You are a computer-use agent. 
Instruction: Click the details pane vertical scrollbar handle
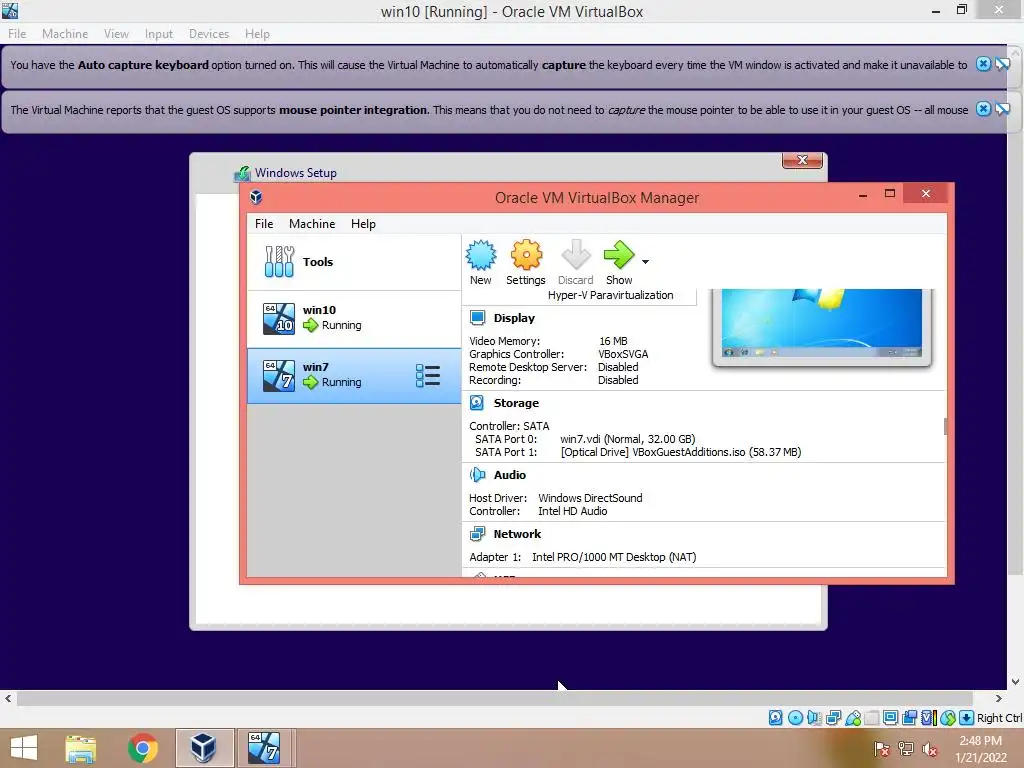pos(945,426)
